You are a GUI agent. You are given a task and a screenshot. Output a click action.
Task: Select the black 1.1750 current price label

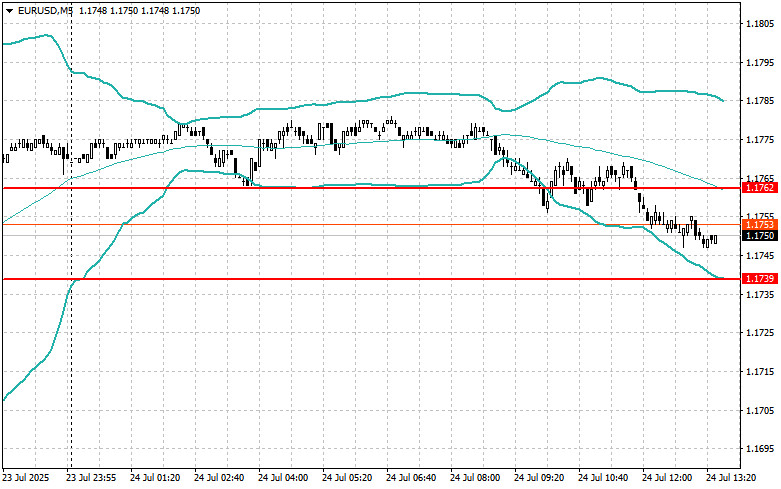(x=759, y=236)
